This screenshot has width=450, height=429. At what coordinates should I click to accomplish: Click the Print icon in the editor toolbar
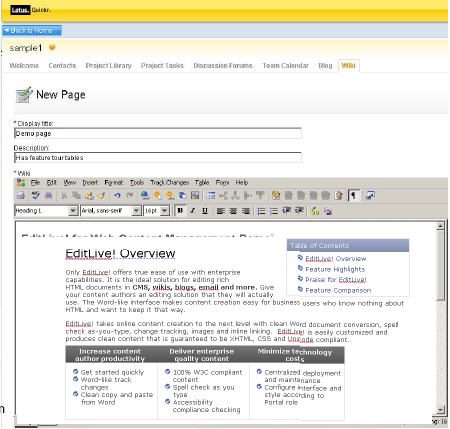[21, 196]
